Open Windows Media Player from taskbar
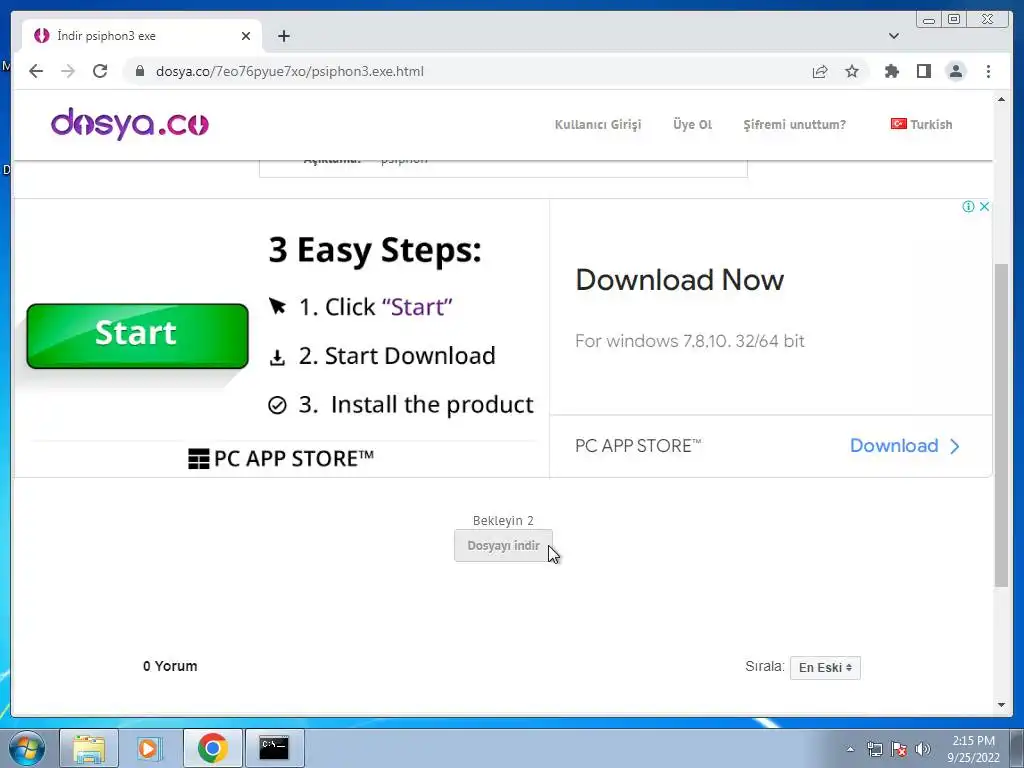1024x768 pixels. click(150, 748)
